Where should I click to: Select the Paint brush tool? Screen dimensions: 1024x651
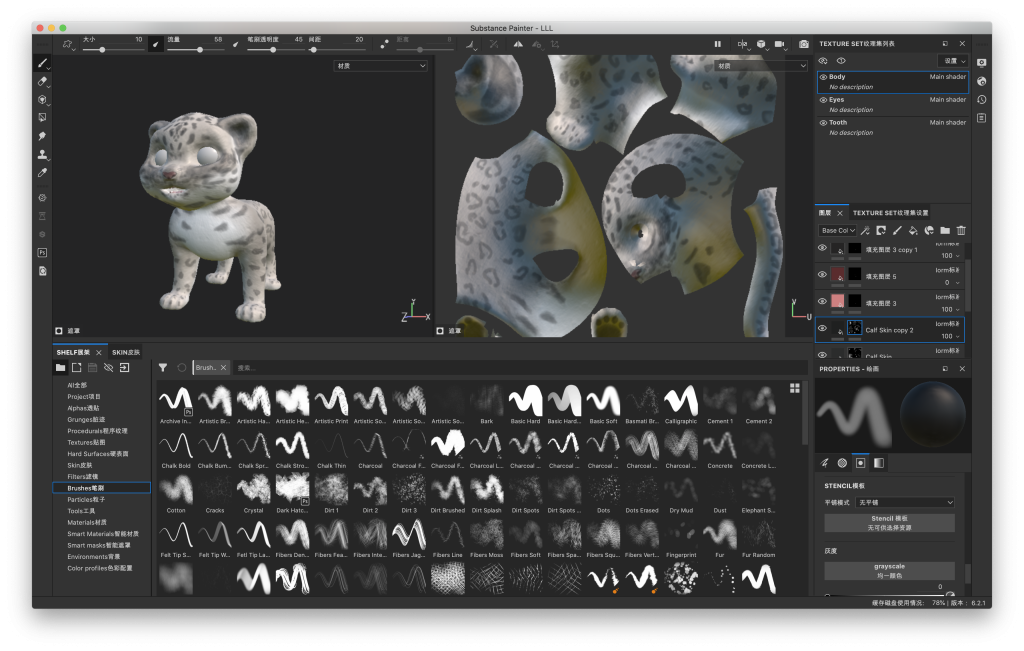42,63
